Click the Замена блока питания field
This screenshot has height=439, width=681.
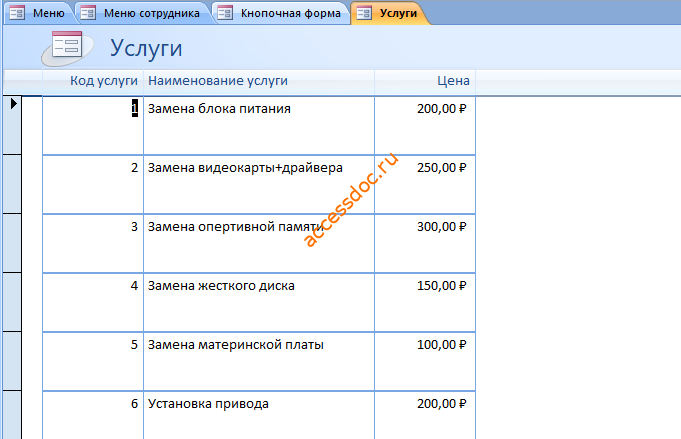point(259,125)
